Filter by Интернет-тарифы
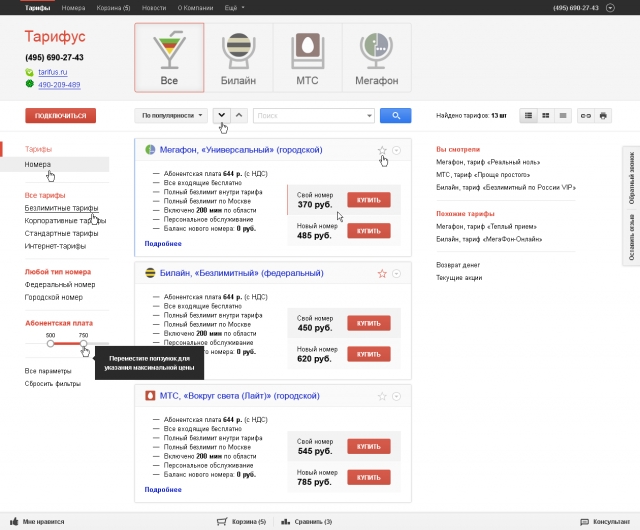 click(x=55, y=246)
